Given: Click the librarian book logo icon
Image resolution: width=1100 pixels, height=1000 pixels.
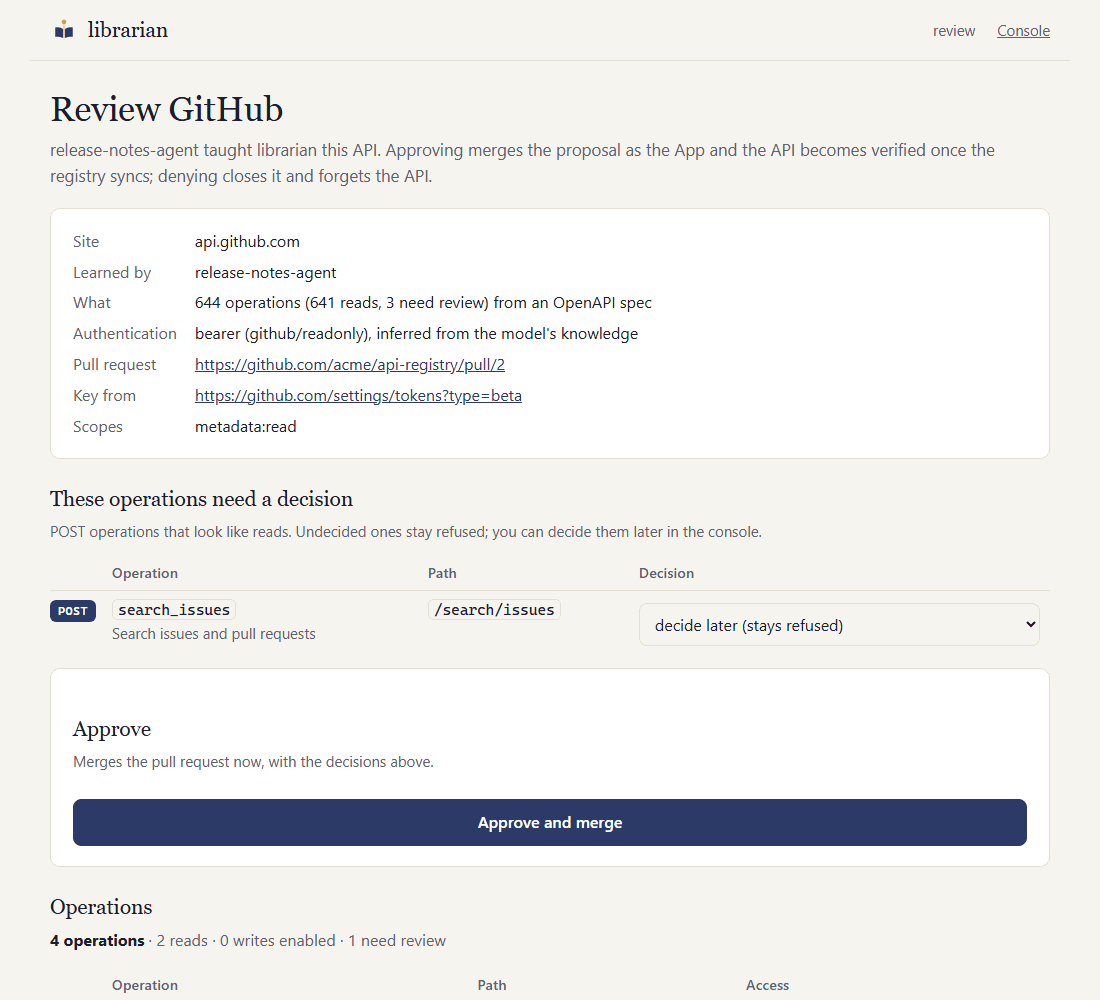Looking at the screenshot, I should [64, 30].
